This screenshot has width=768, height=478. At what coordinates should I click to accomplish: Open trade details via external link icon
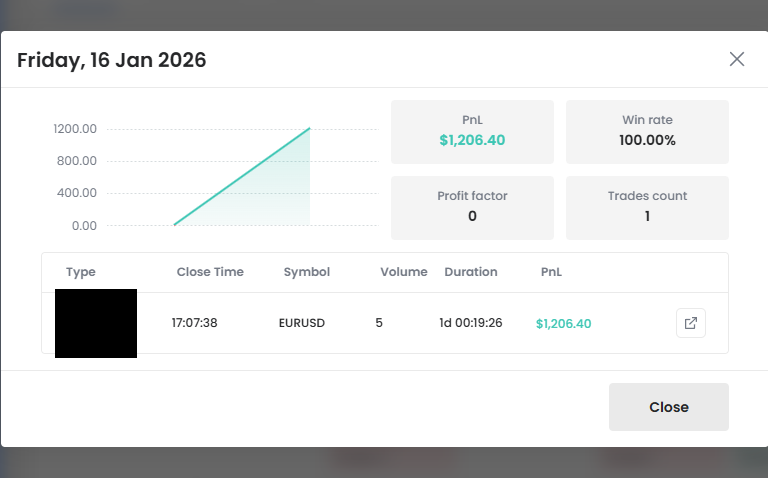coord(691,323)
